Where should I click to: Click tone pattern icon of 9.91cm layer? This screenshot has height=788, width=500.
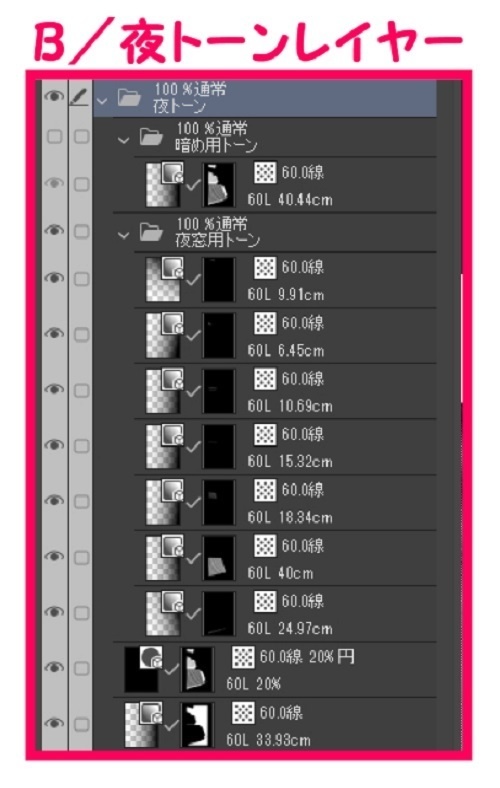pyautogui.click(x=265, y=268)
